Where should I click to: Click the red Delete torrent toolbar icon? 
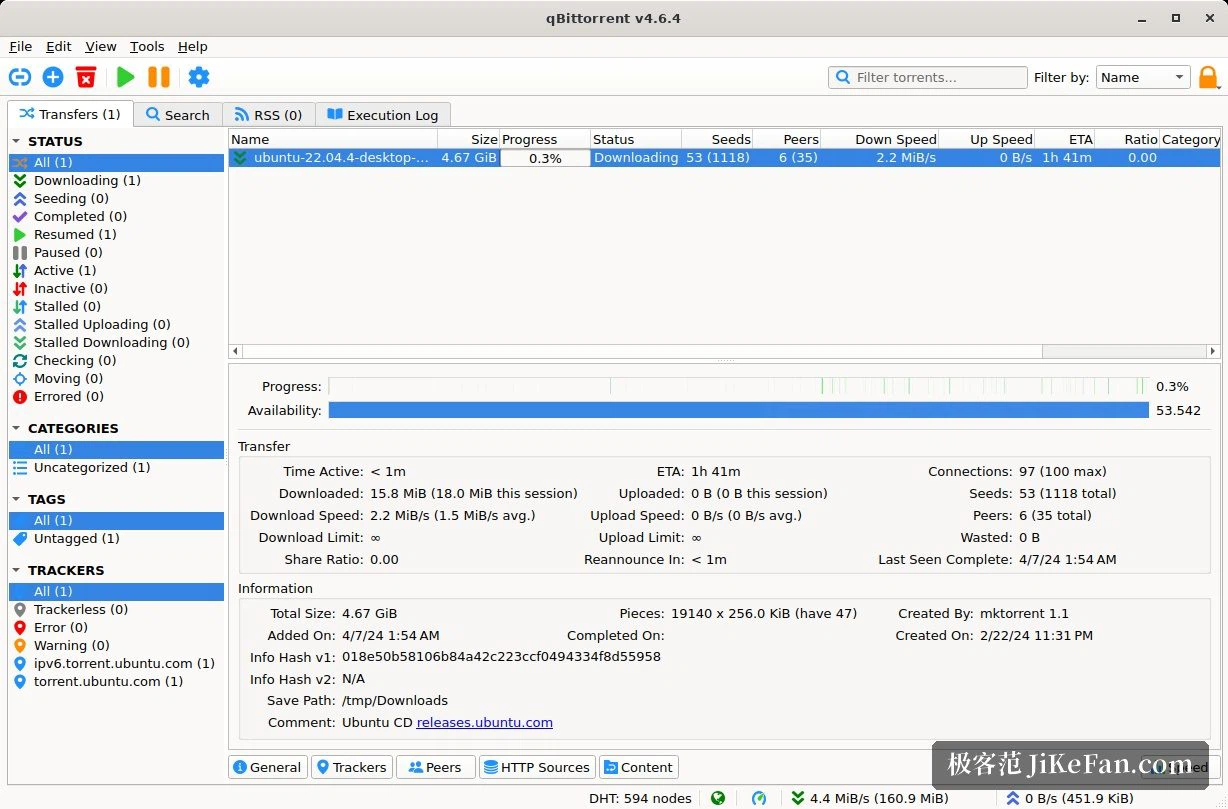click(87, 77)
